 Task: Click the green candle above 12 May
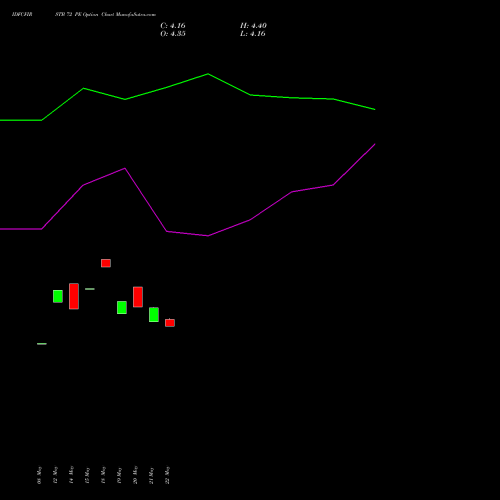coord(58,296)
